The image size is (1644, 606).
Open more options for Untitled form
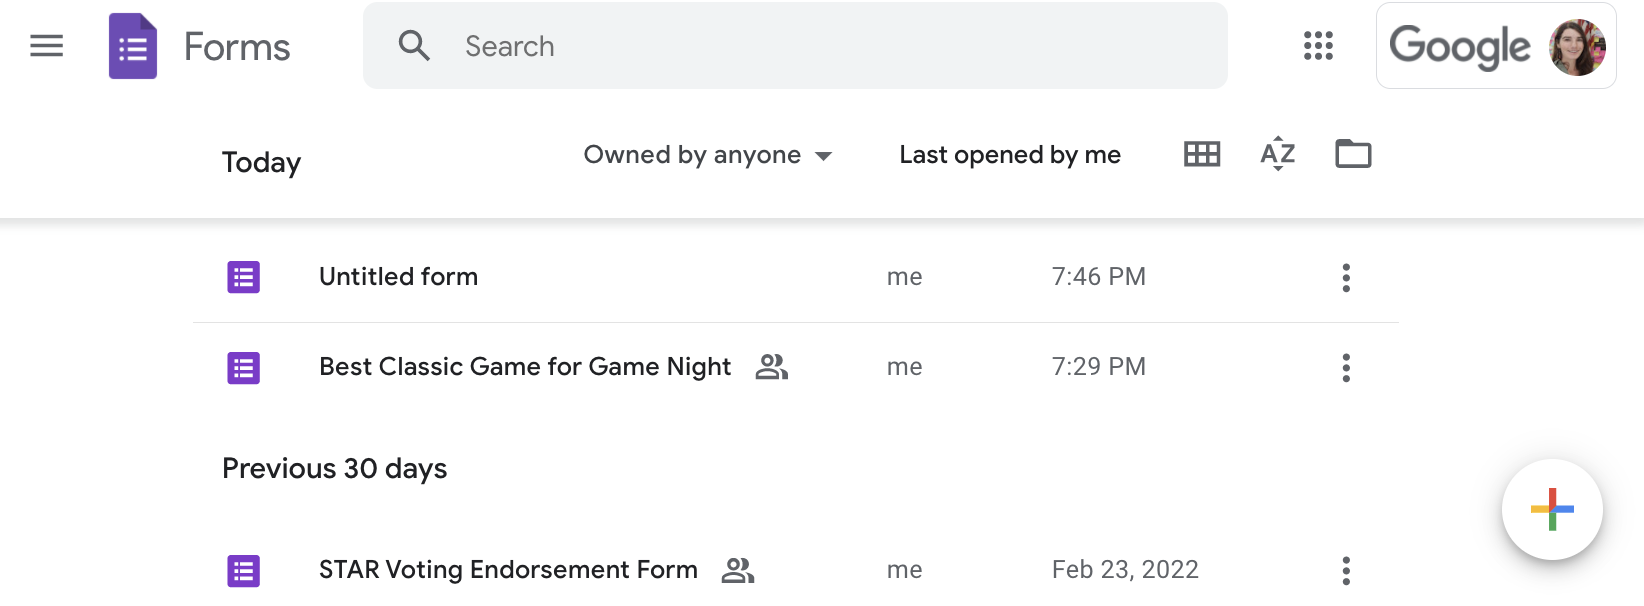pyautogui.click(x=1346, y=277)
